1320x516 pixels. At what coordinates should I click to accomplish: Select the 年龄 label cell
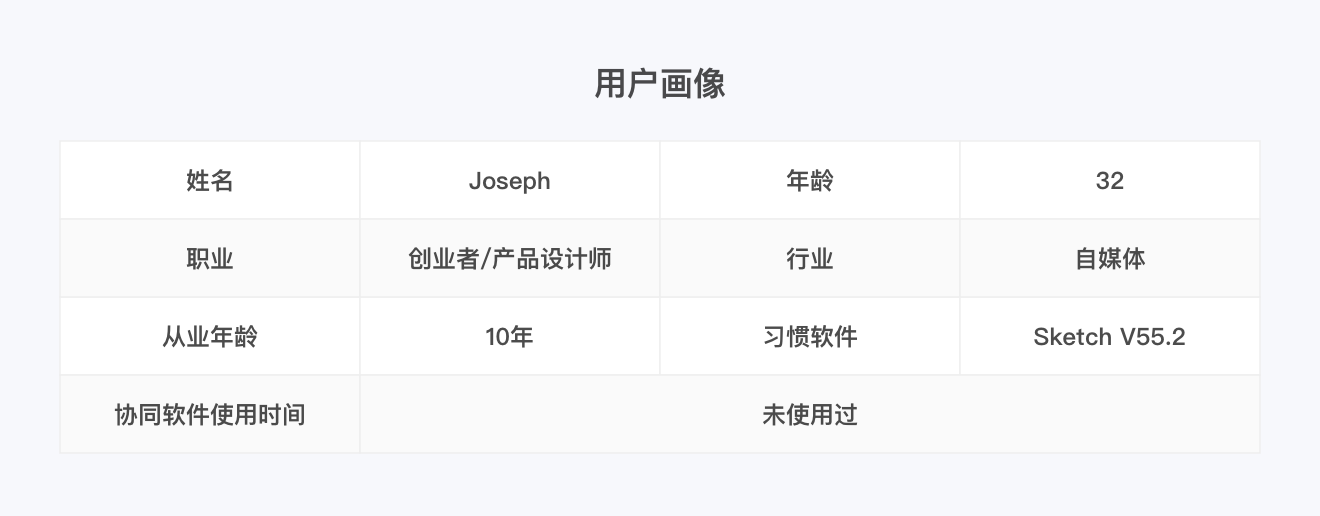coord(810,180)
